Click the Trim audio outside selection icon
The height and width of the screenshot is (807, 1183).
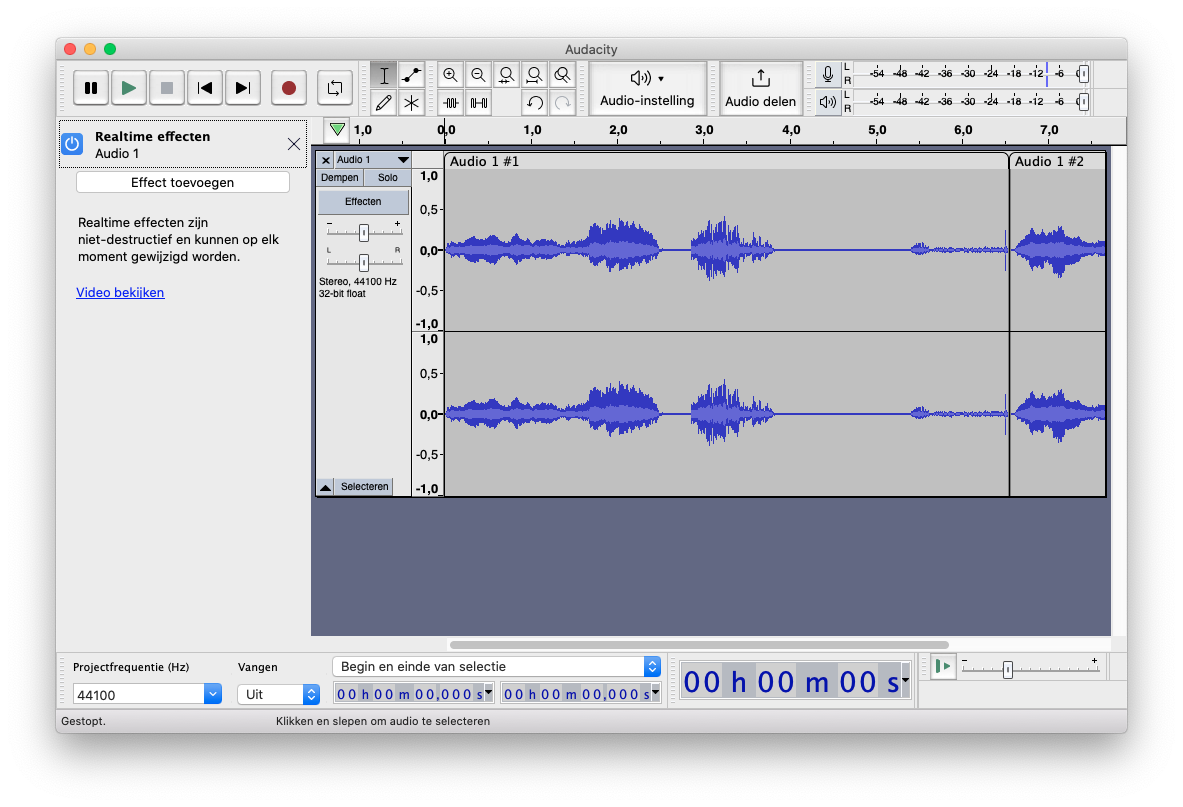pos(451,102)
